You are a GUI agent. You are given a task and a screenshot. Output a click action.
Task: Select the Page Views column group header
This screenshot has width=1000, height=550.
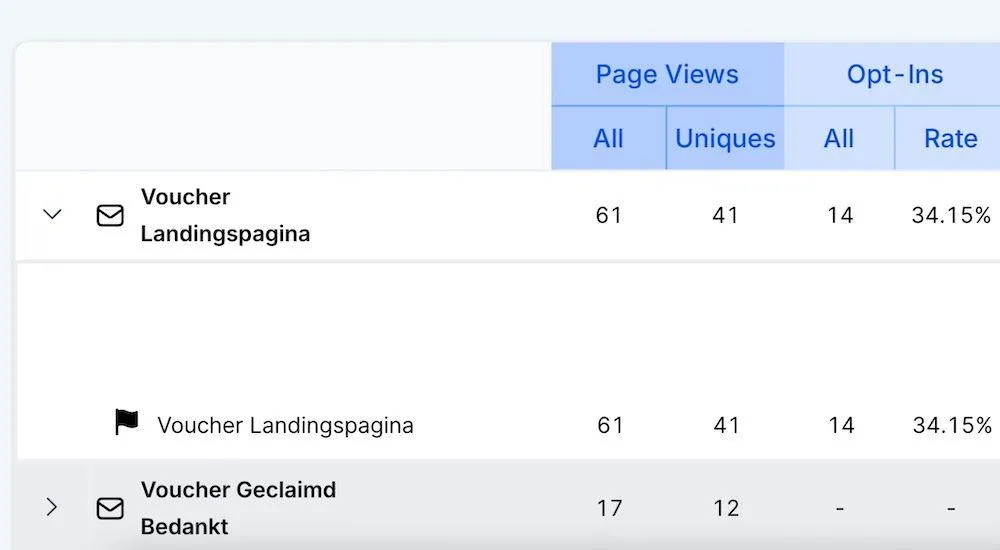667,75
